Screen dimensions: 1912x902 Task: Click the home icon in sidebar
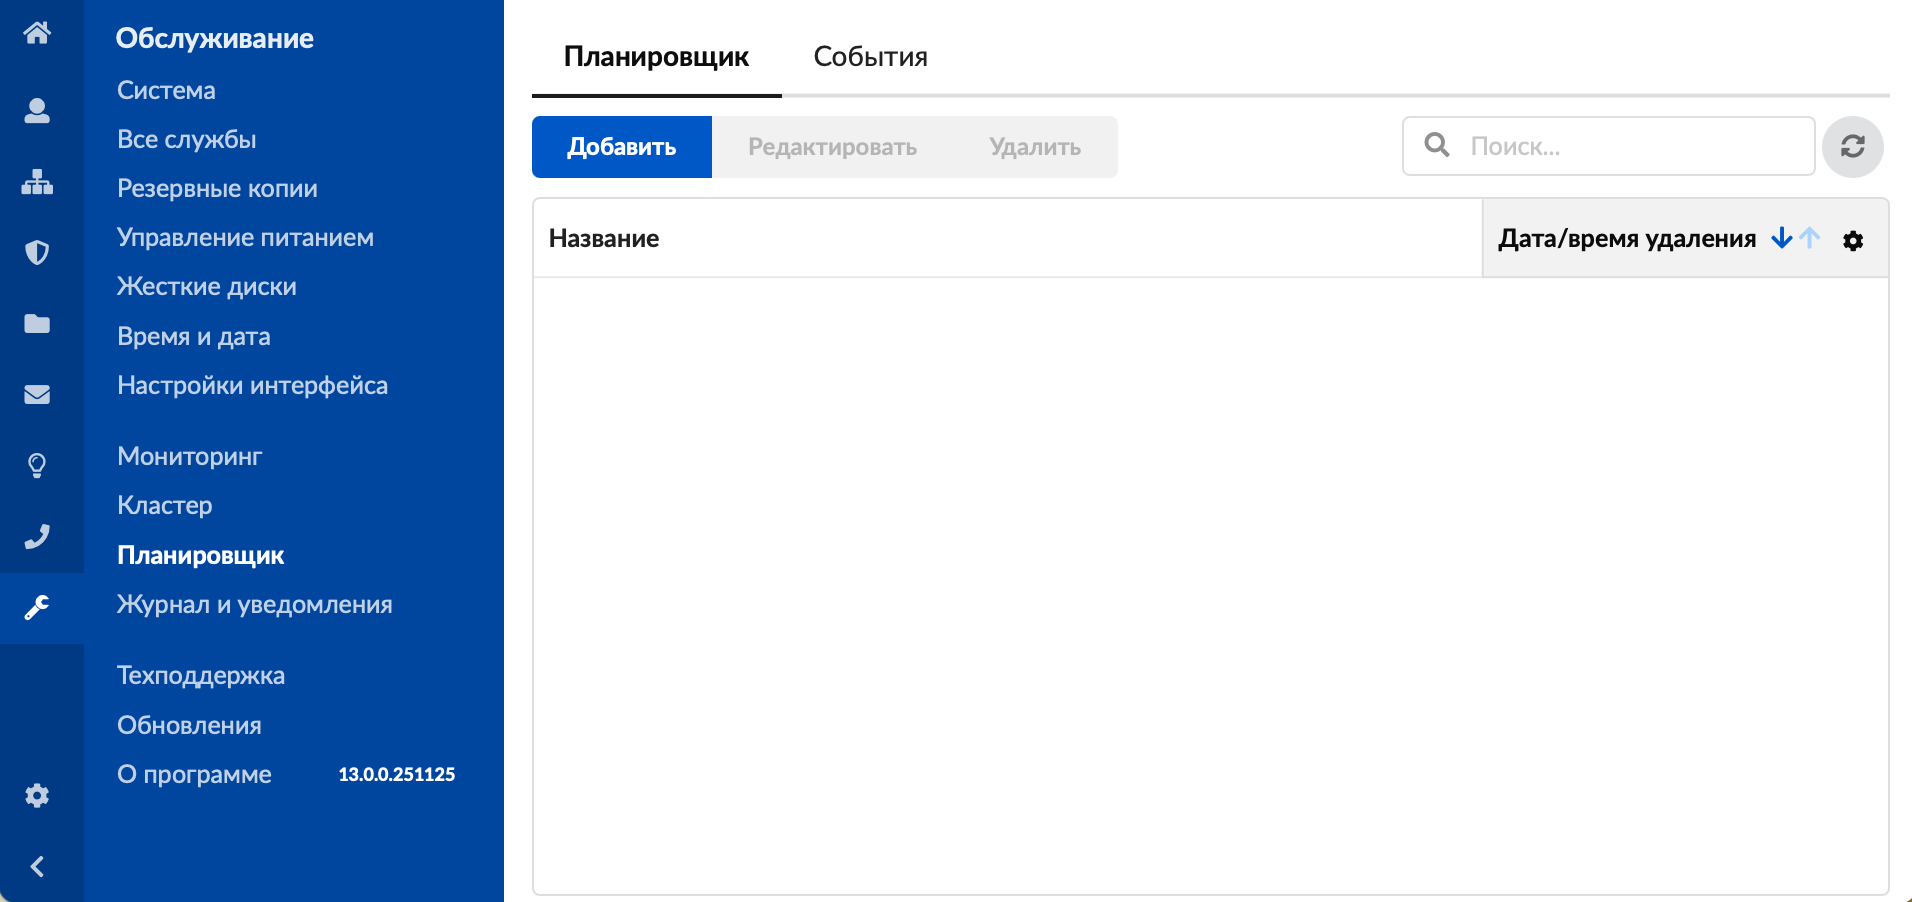pyautogui.click(x=37, y=33)
